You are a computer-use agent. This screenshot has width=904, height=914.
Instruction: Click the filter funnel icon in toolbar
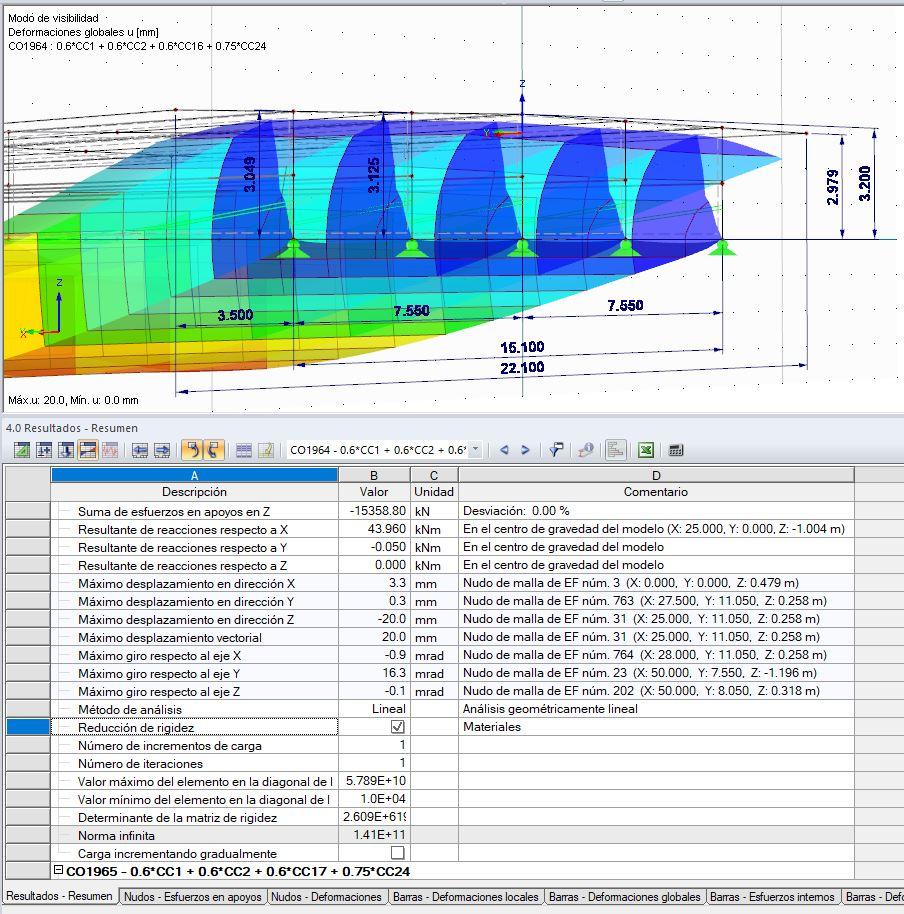click(x=556, y=450)
